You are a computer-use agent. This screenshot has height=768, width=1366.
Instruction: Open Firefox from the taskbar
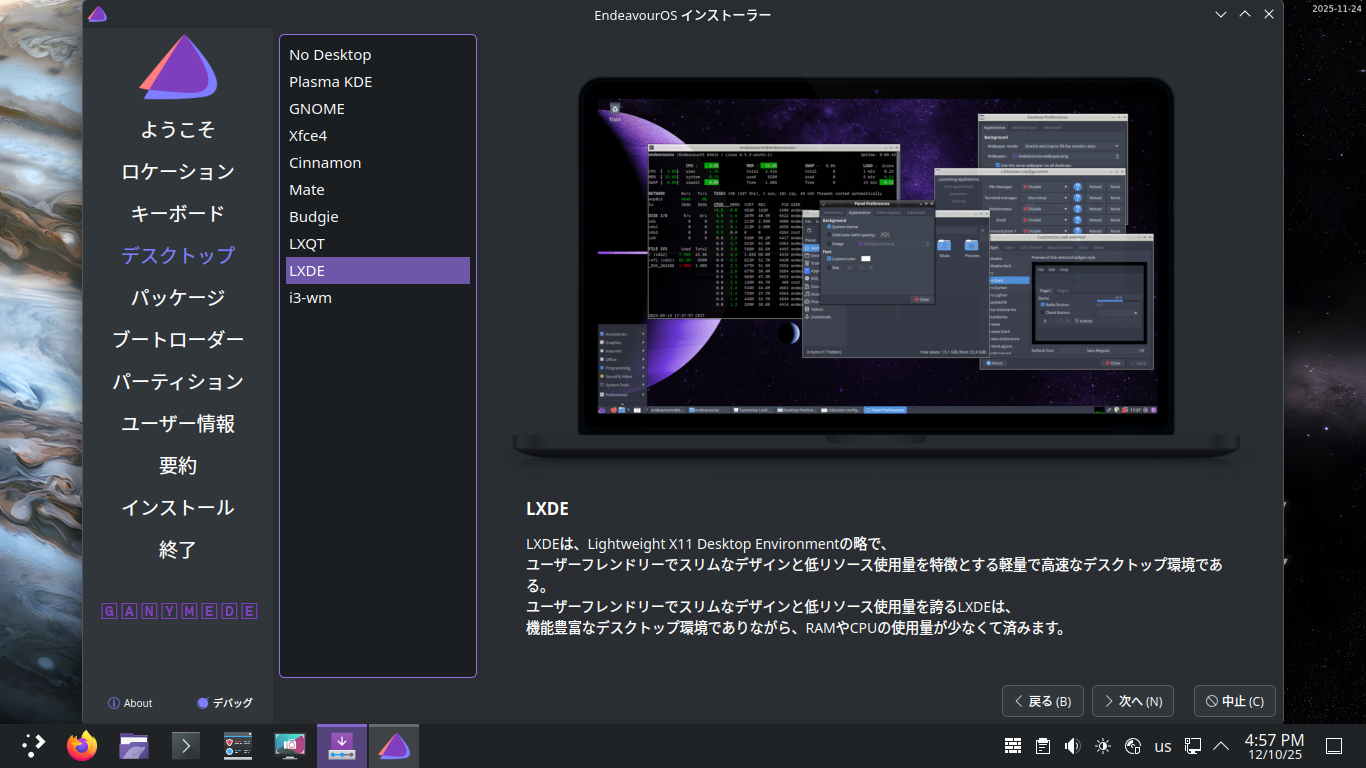tap(82, 746)
